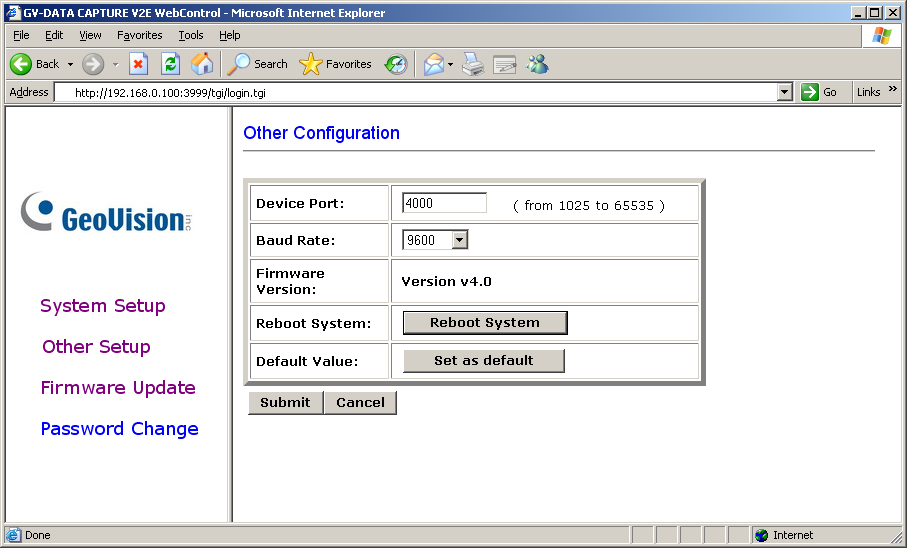The image size is (907, 548).
Task: Click the green Go arrow button
Action: 810,91
